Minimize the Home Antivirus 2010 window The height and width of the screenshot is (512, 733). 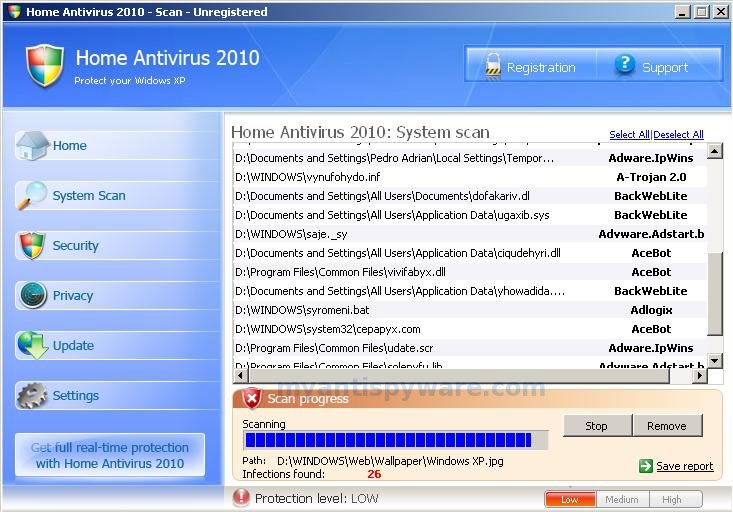pyautogui.click(x=683, y=12)
